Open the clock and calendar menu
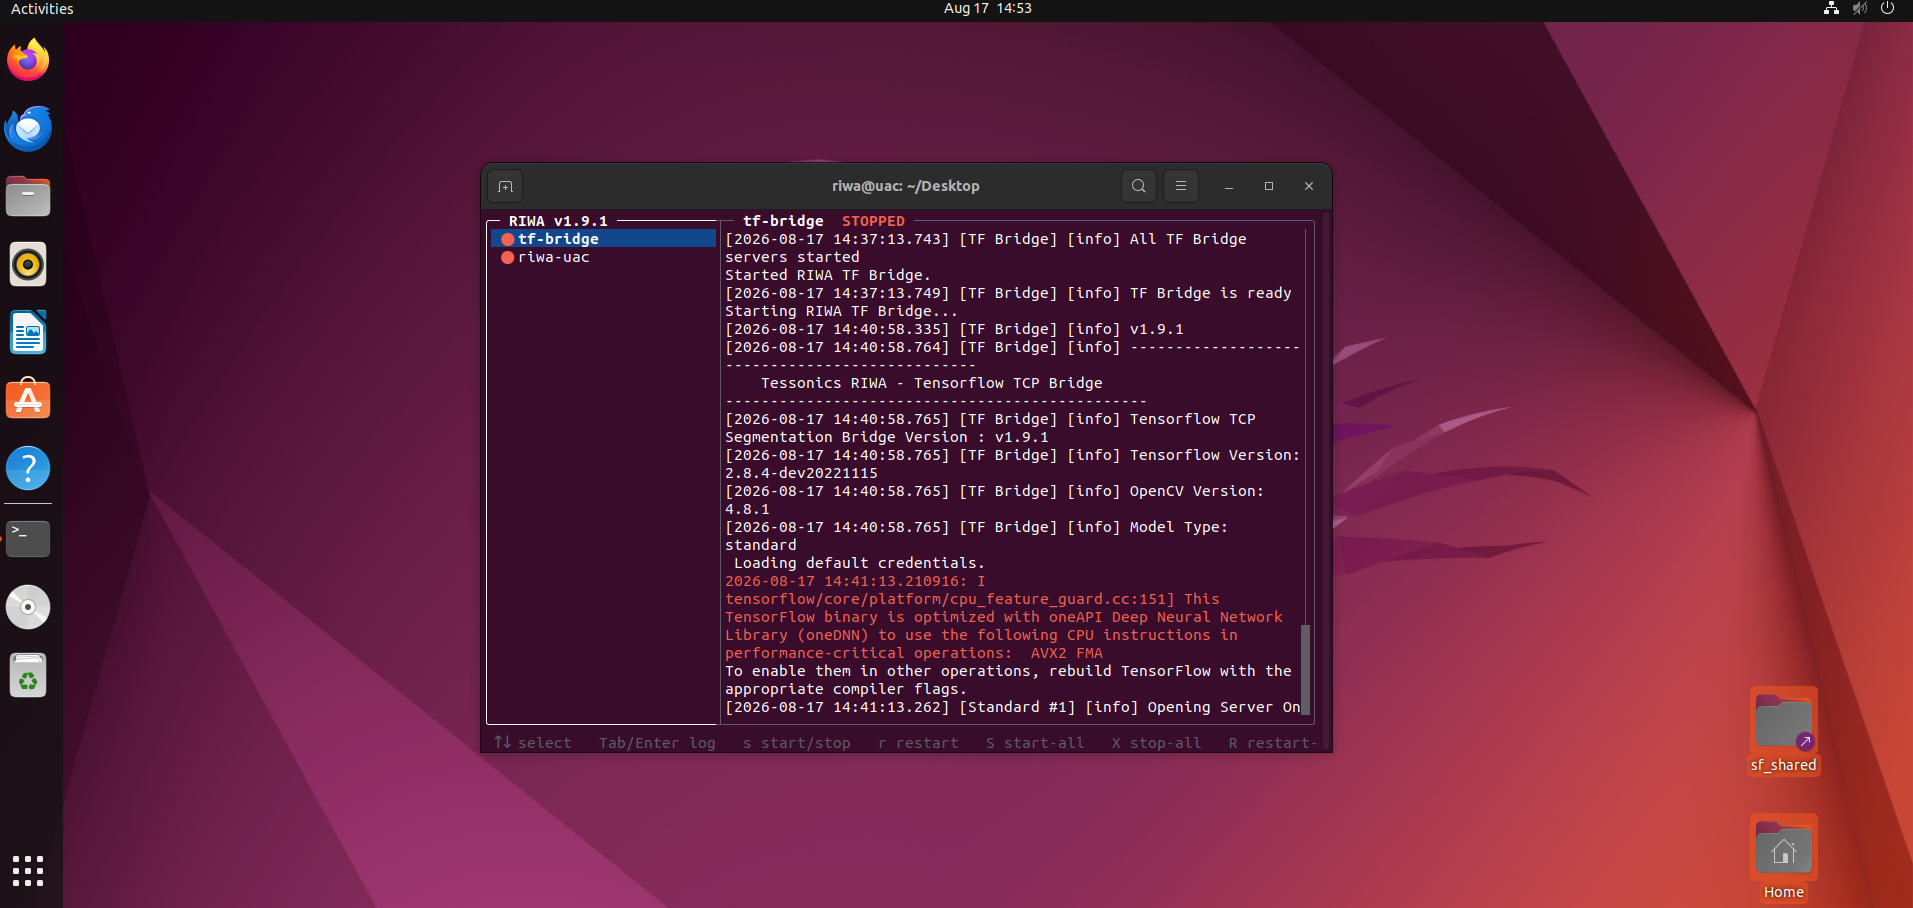 pos(988,9)
